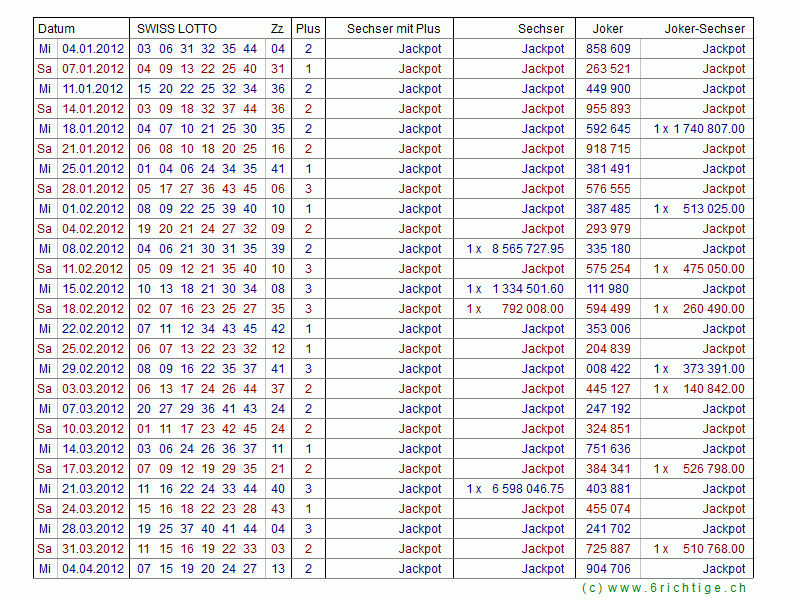The width and height of the screenshot is (800, 600).
Task: Click lotto numbers 20 27 29 36 41 43
Action: click(197, 409)
